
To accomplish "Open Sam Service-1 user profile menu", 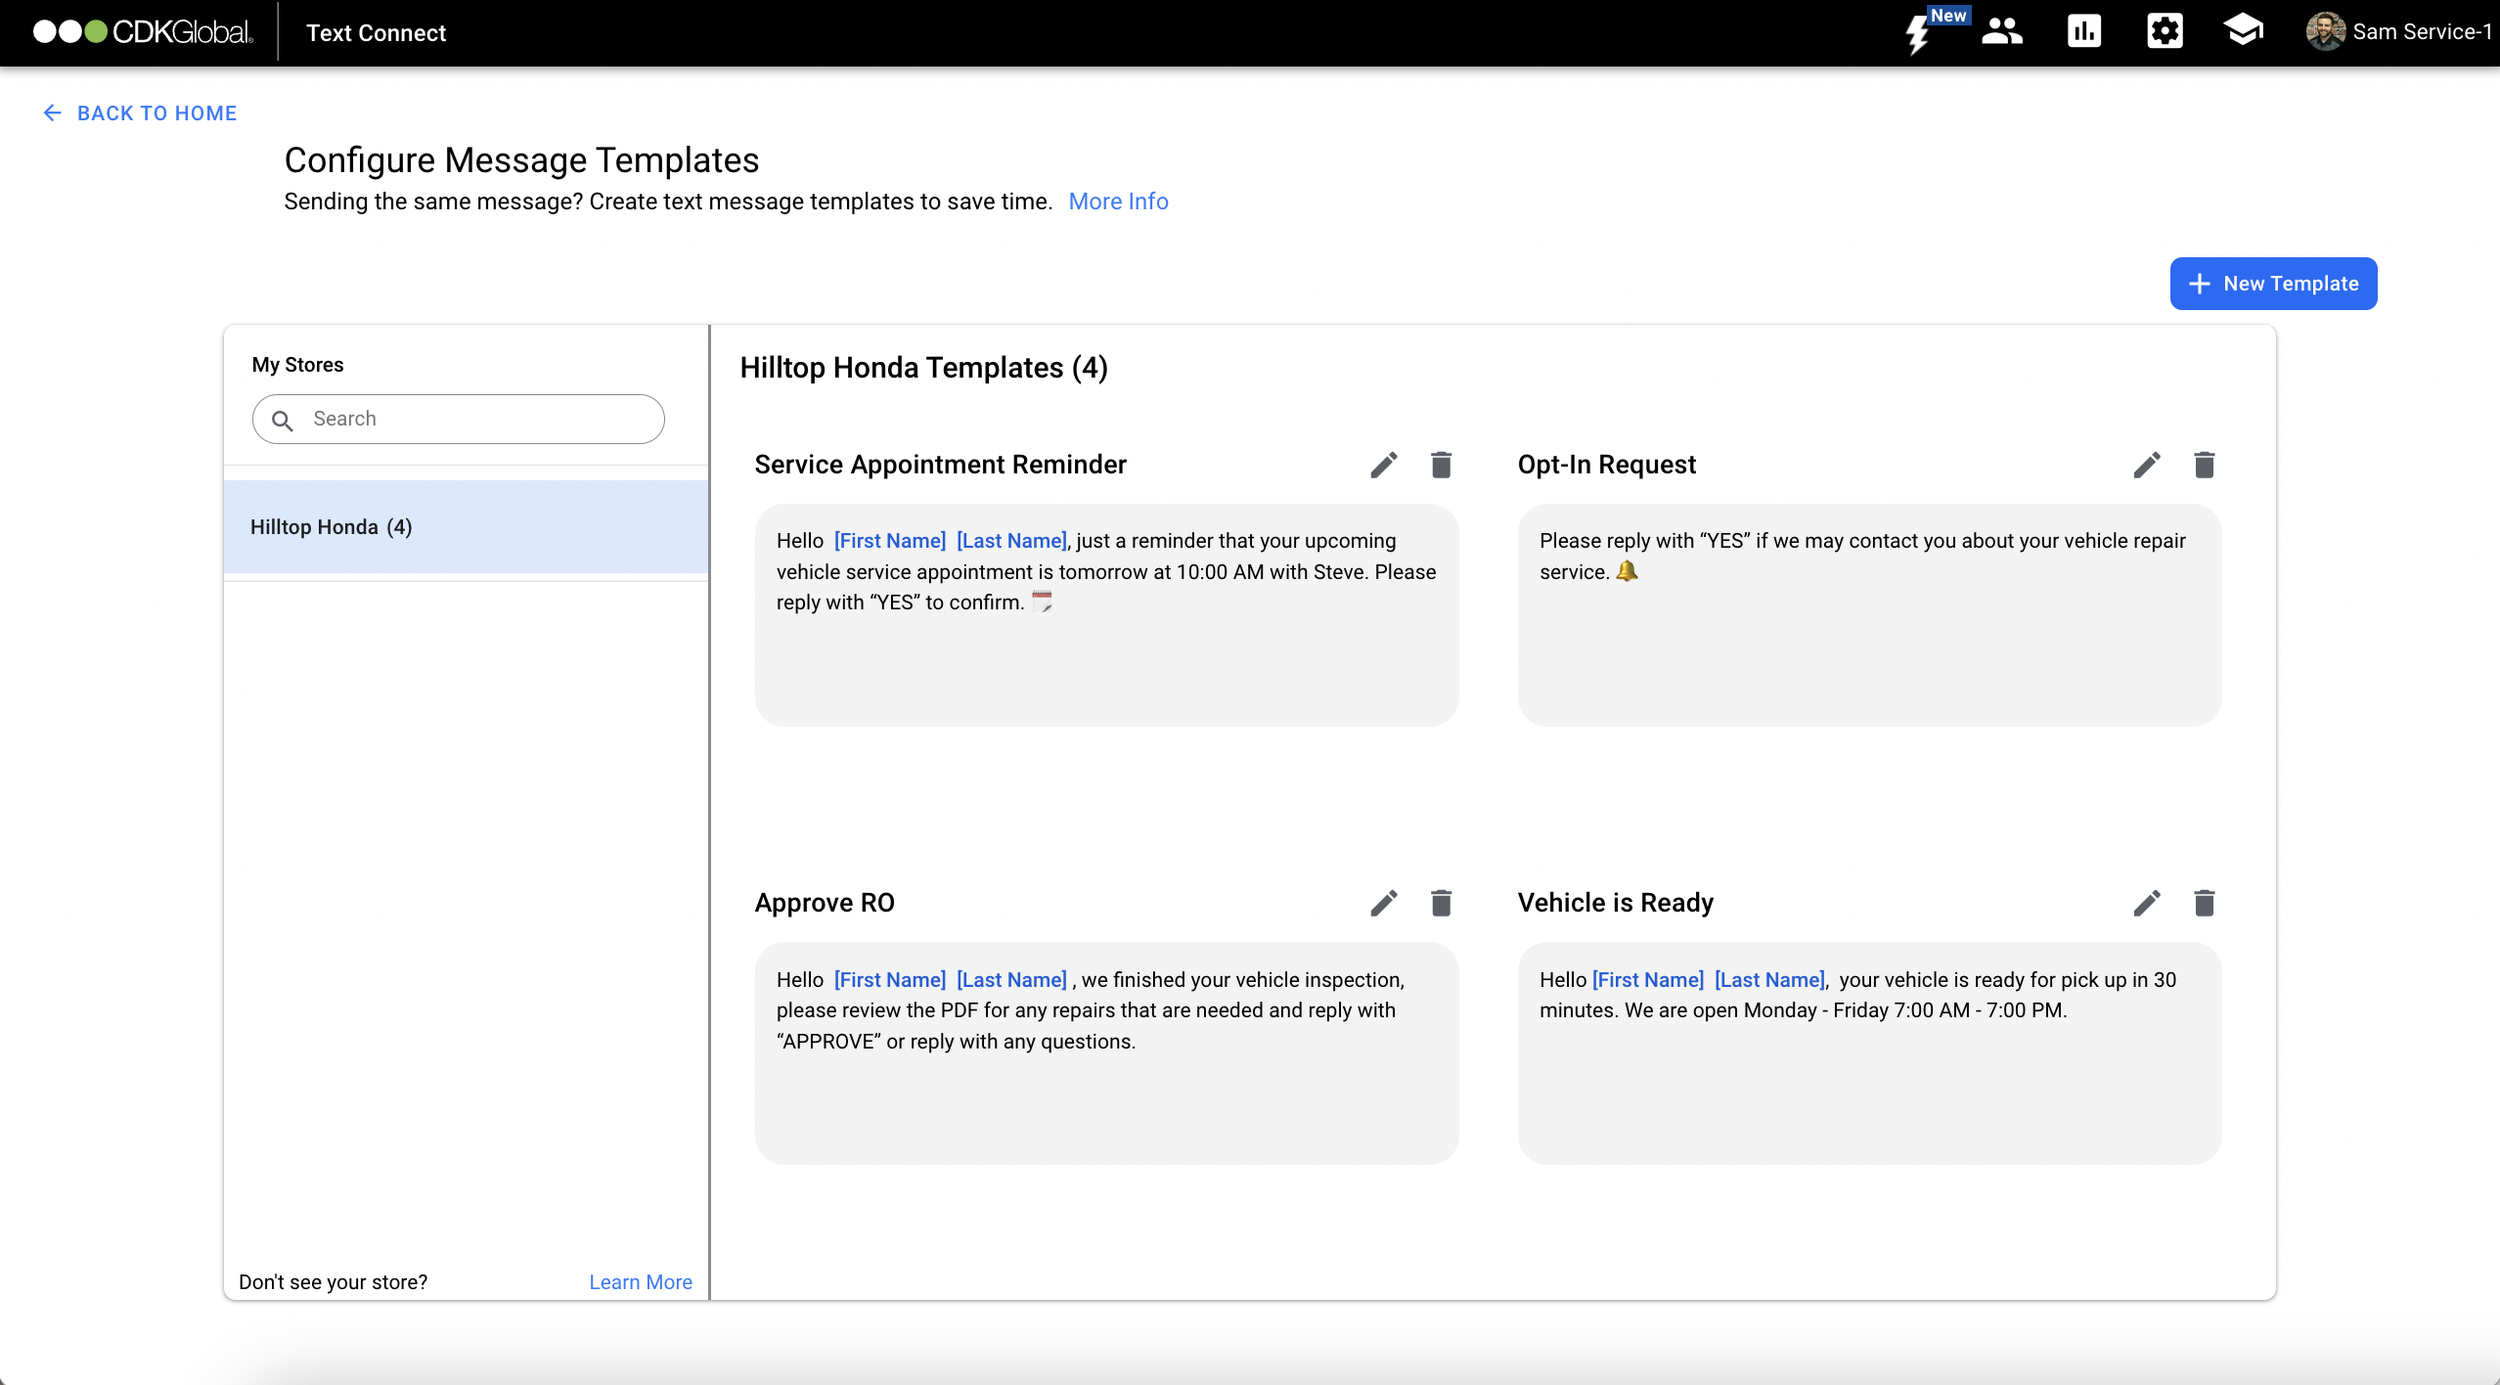I will click(2400, 32).
